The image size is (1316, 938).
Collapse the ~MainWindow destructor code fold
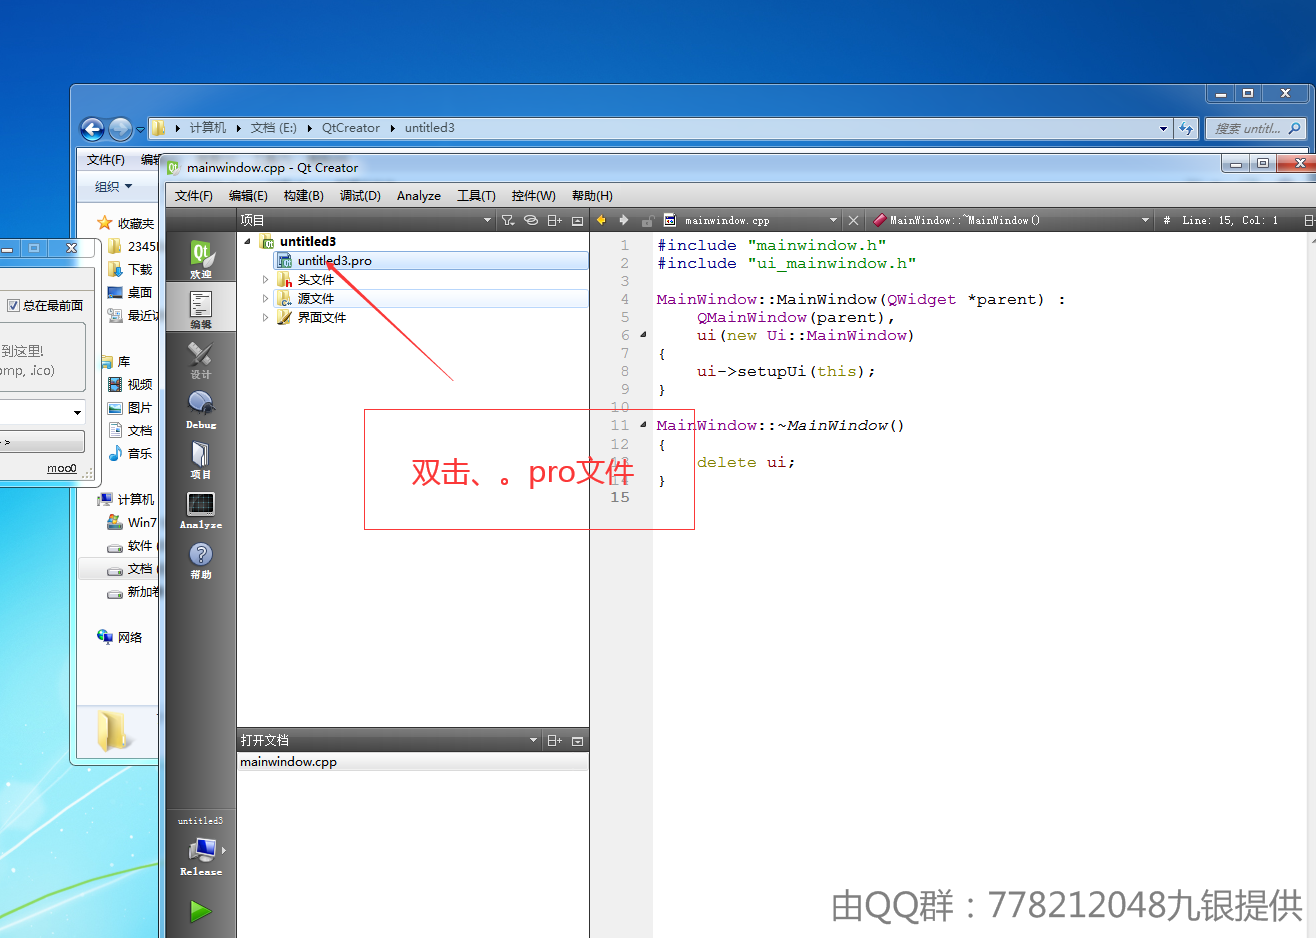(643, 425)
